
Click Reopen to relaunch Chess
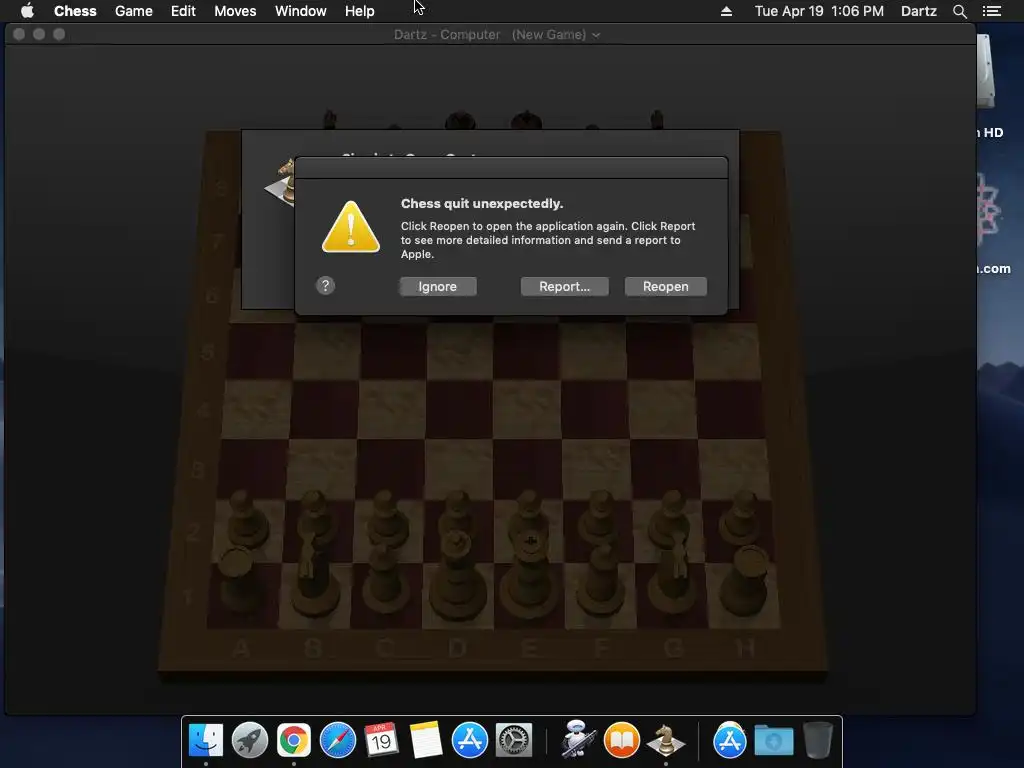pyautogui.click(x=665, y=287)
